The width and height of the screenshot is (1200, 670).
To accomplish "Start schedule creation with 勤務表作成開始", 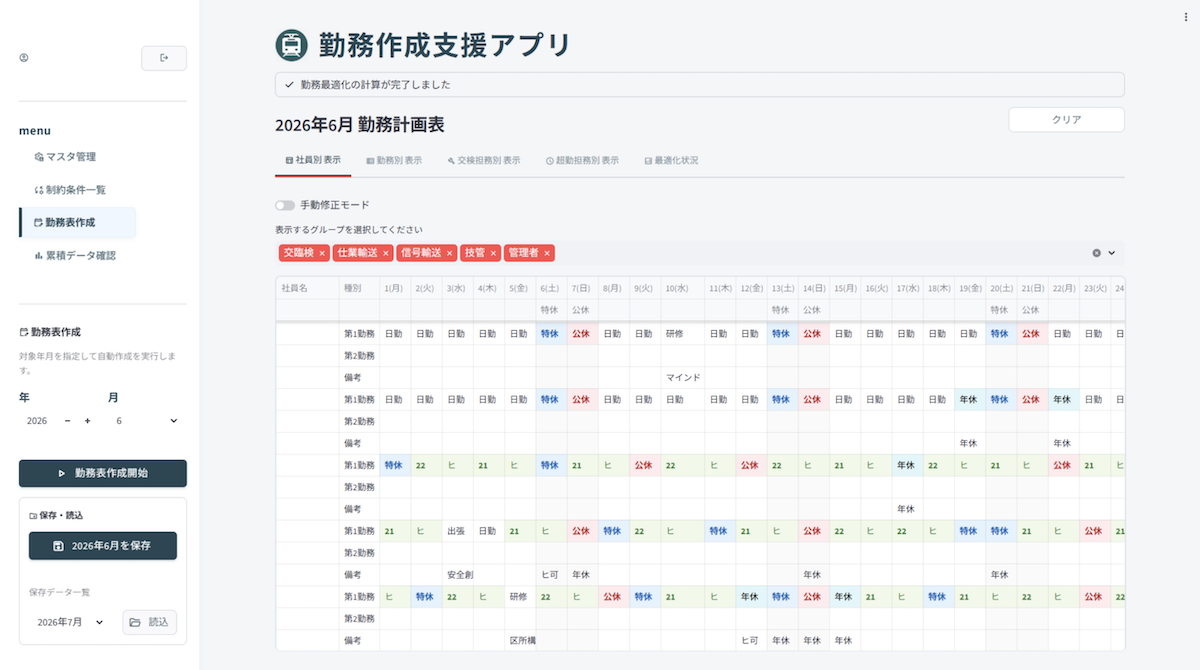I will [103, 473].
